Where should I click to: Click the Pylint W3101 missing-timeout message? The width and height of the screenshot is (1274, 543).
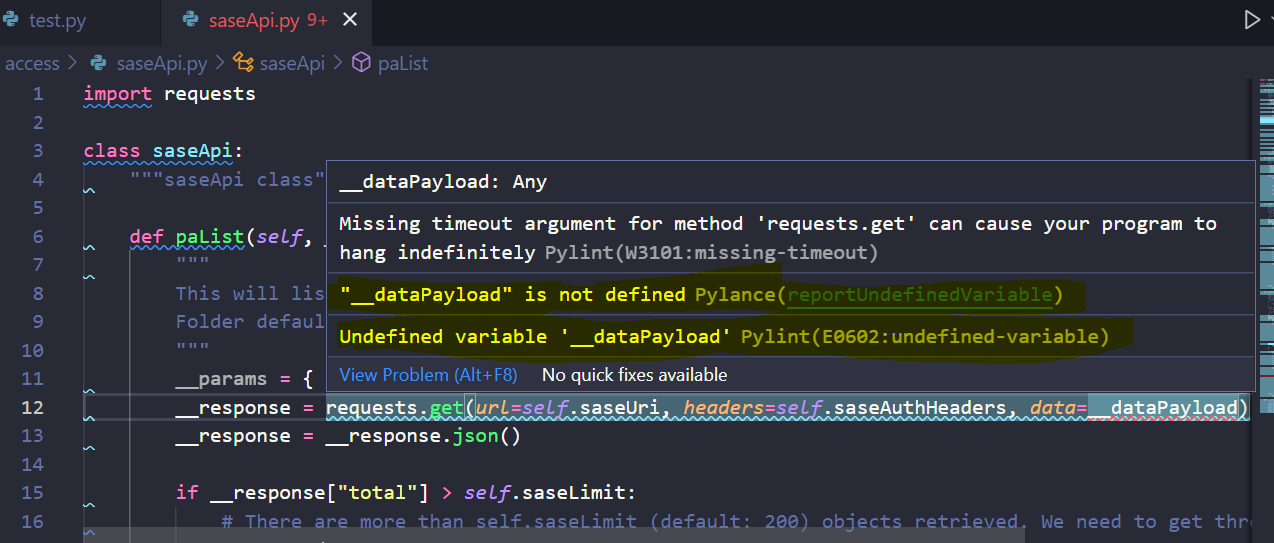(778, 238)
